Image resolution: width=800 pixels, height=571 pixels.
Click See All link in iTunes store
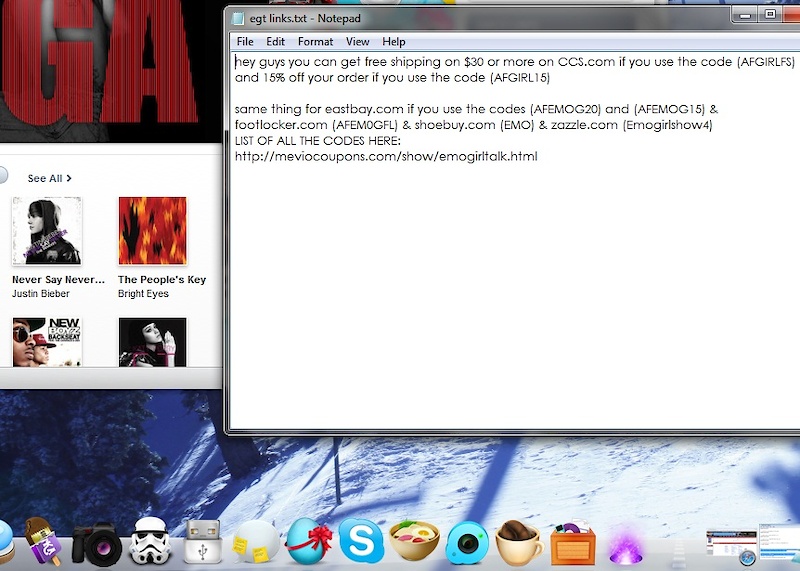tap(49, 178)
